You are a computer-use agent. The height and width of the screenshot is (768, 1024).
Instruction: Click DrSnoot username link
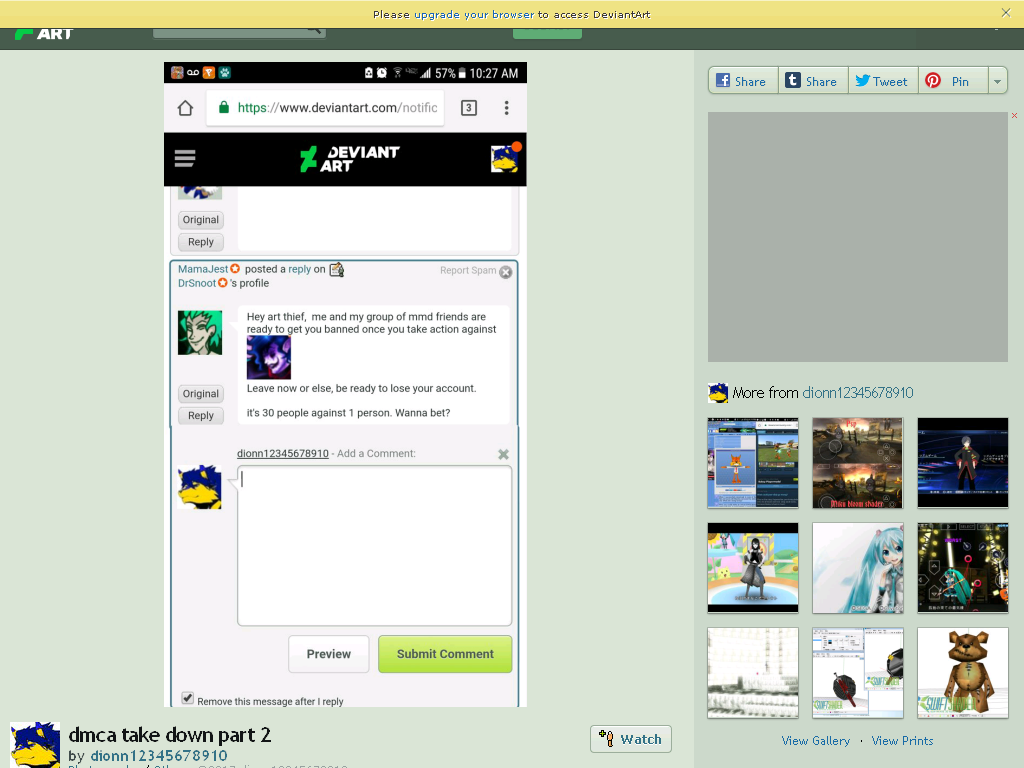197,283
